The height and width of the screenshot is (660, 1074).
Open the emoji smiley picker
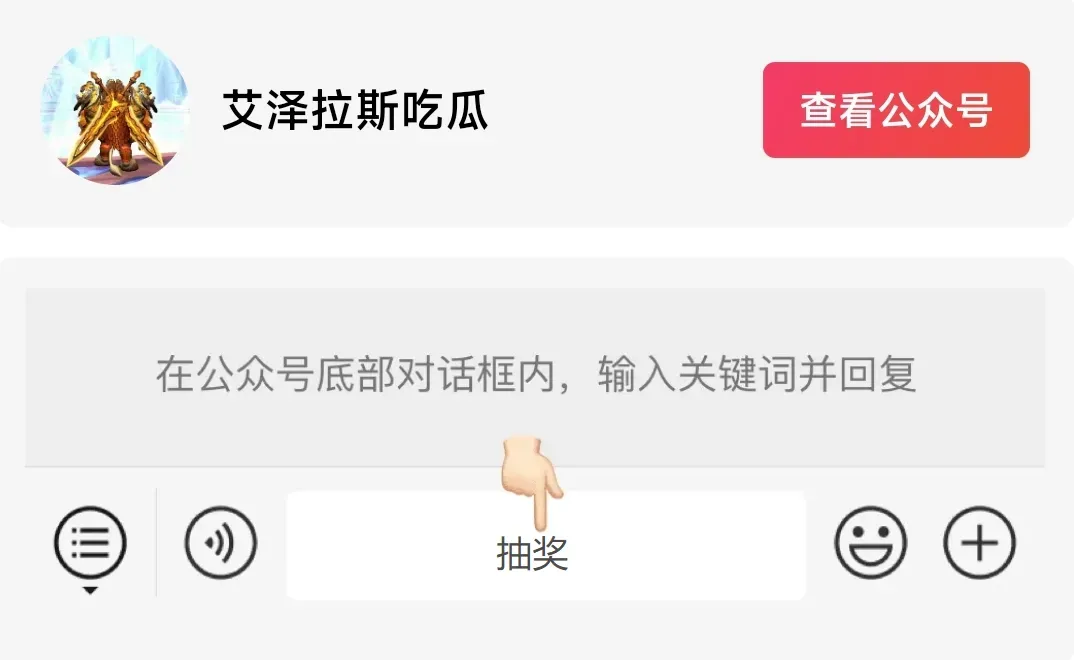[871, 543]
